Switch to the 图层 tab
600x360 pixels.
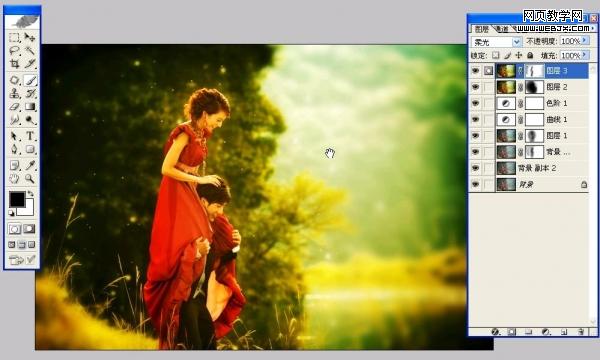pos(482,29)
